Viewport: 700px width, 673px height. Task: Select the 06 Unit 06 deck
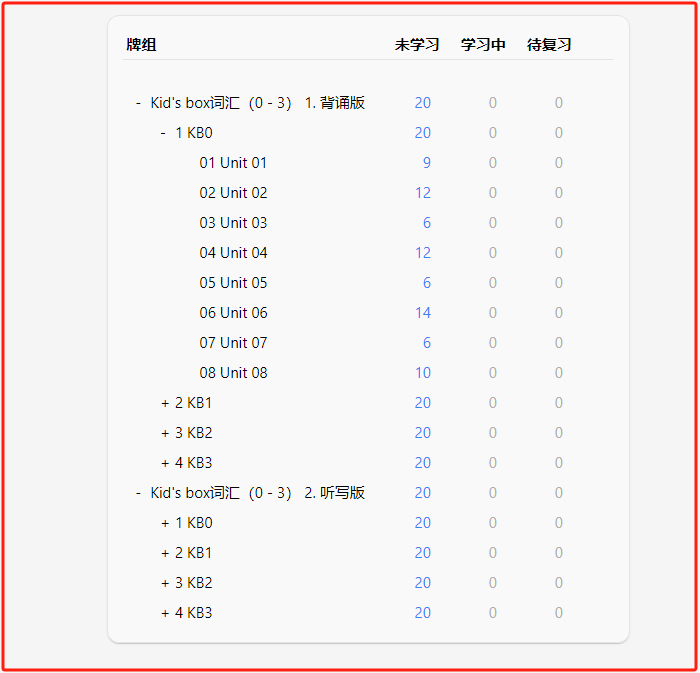point(233,313)
